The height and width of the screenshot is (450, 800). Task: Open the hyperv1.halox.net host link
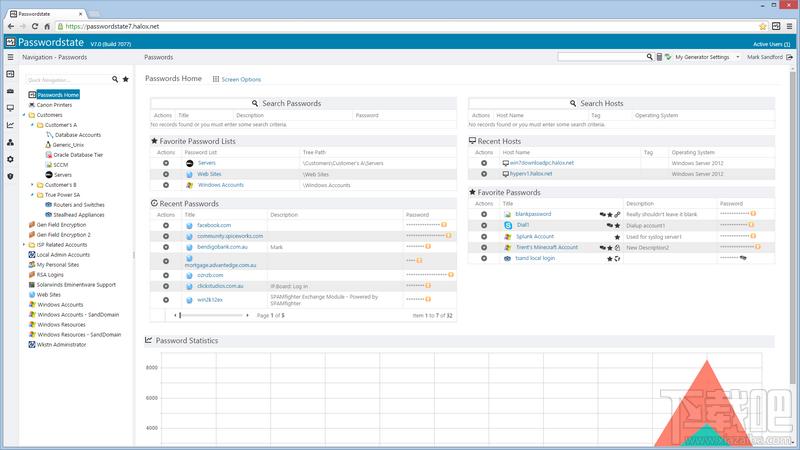click(x=531, y=174)
